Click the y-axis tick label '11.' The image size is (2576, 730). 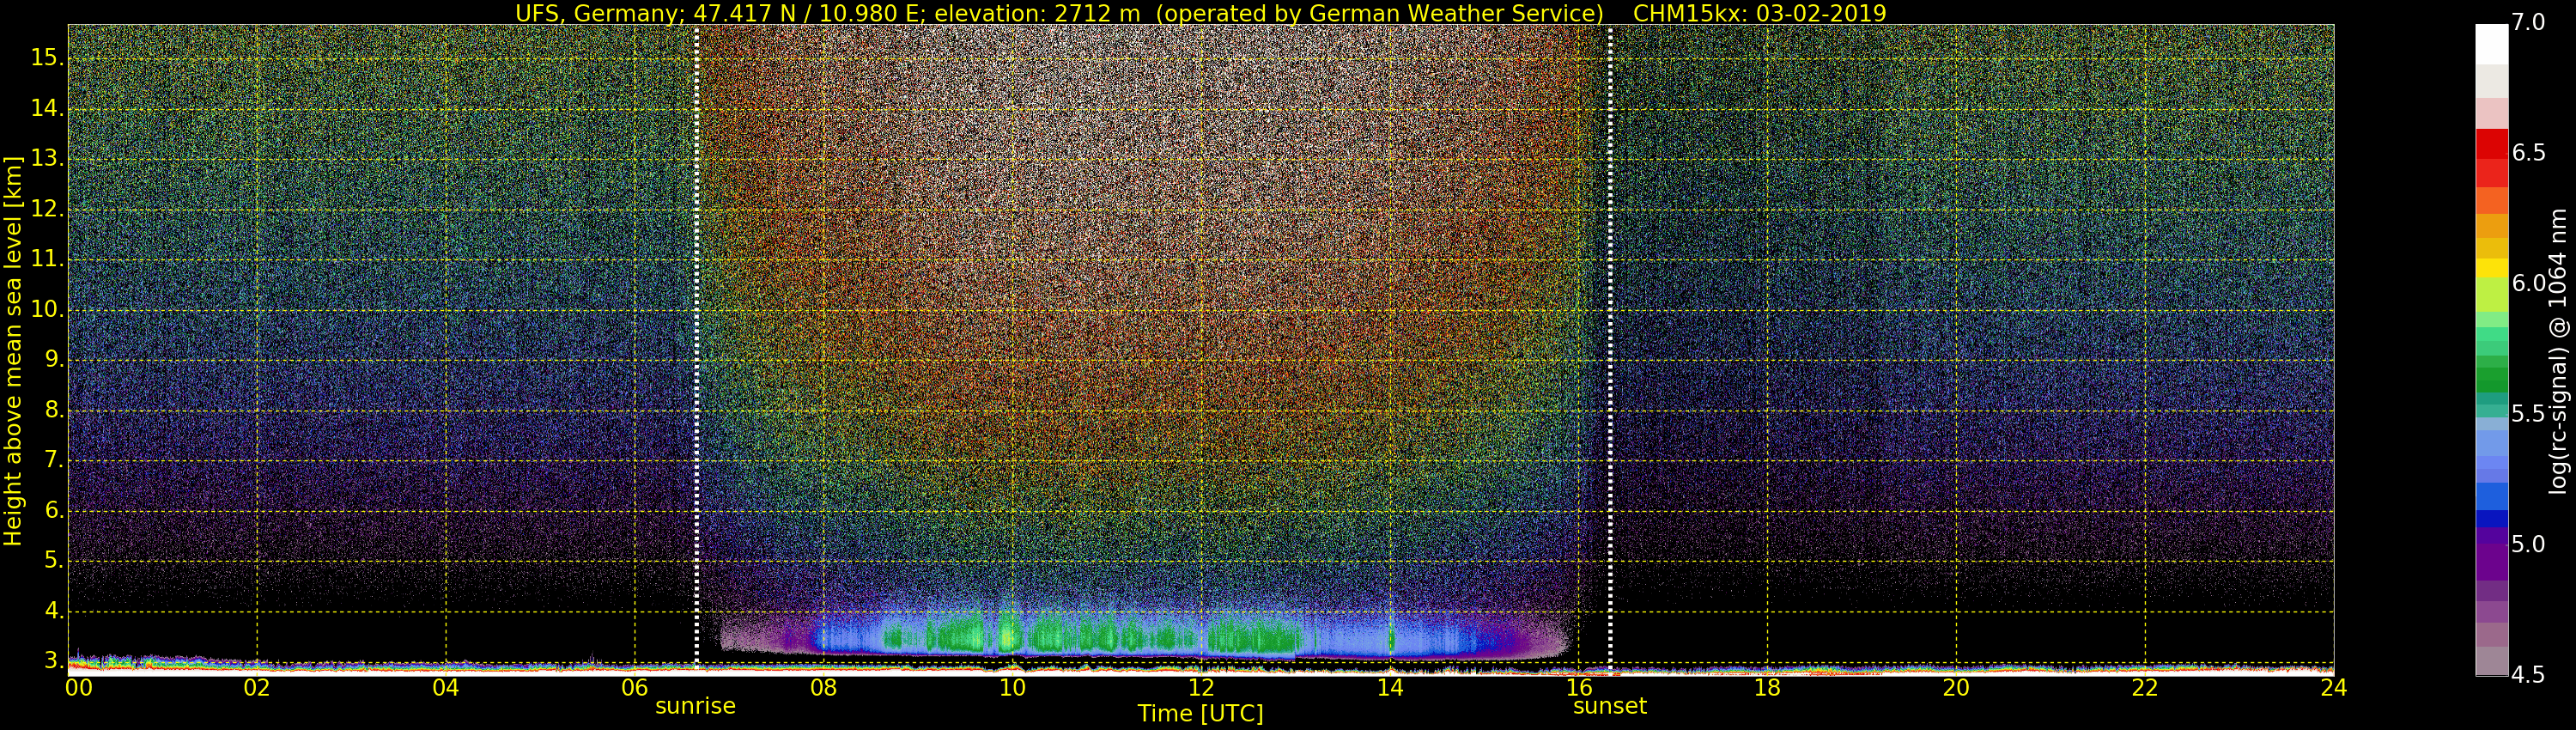click(x=47, y=259)
